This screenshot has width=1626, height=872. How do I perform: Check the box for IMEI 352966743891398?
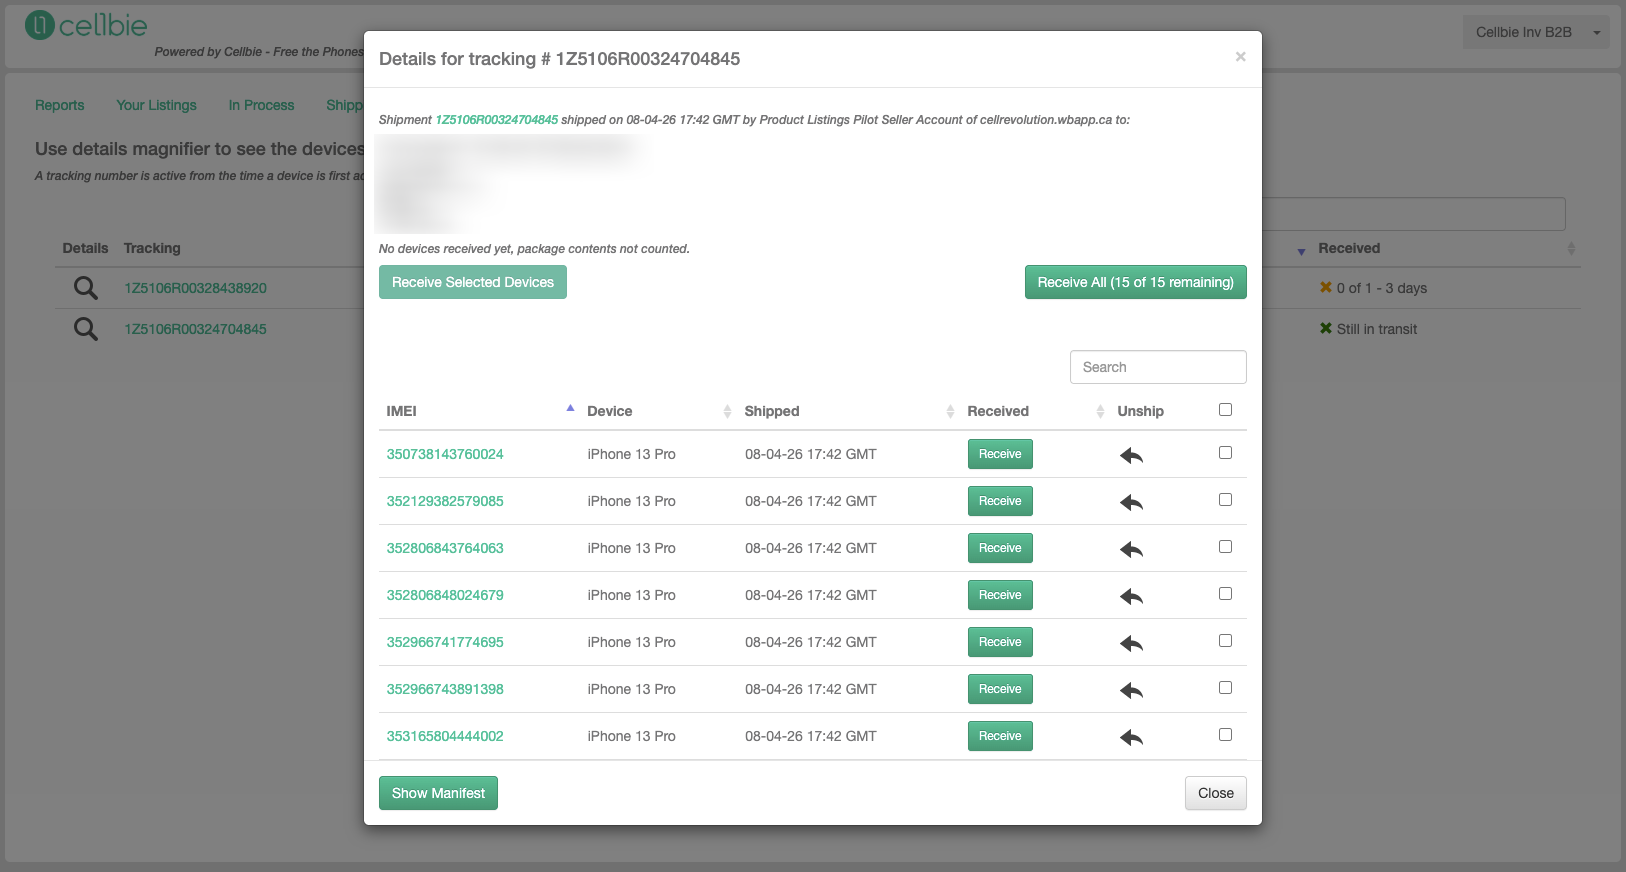tap(1225, 688)
